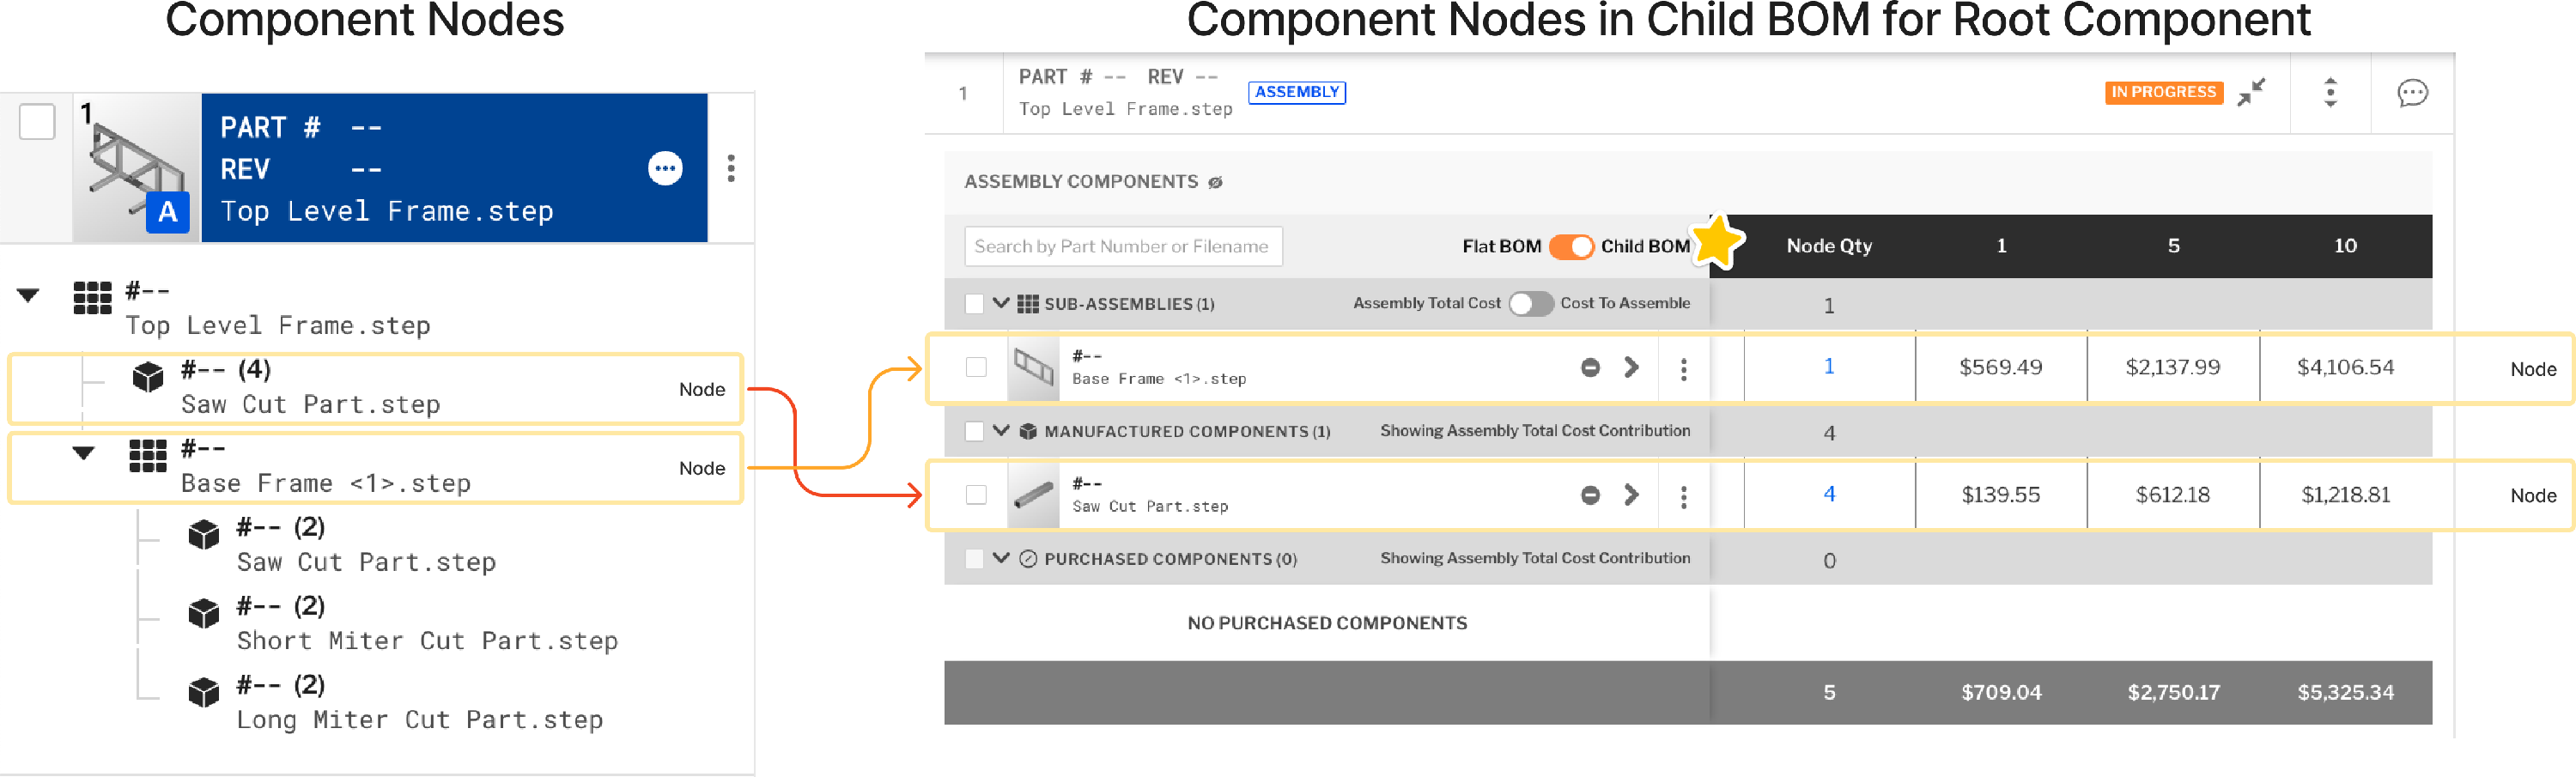Screen dimensions: 2576x777
Task: Click the Search by Part Number or Filename field
Action: 1123,246
